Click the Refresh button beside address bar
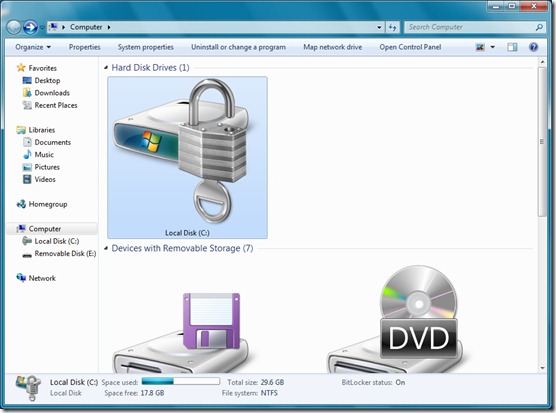Screen dimensions: 556x413 coord(393,27)
